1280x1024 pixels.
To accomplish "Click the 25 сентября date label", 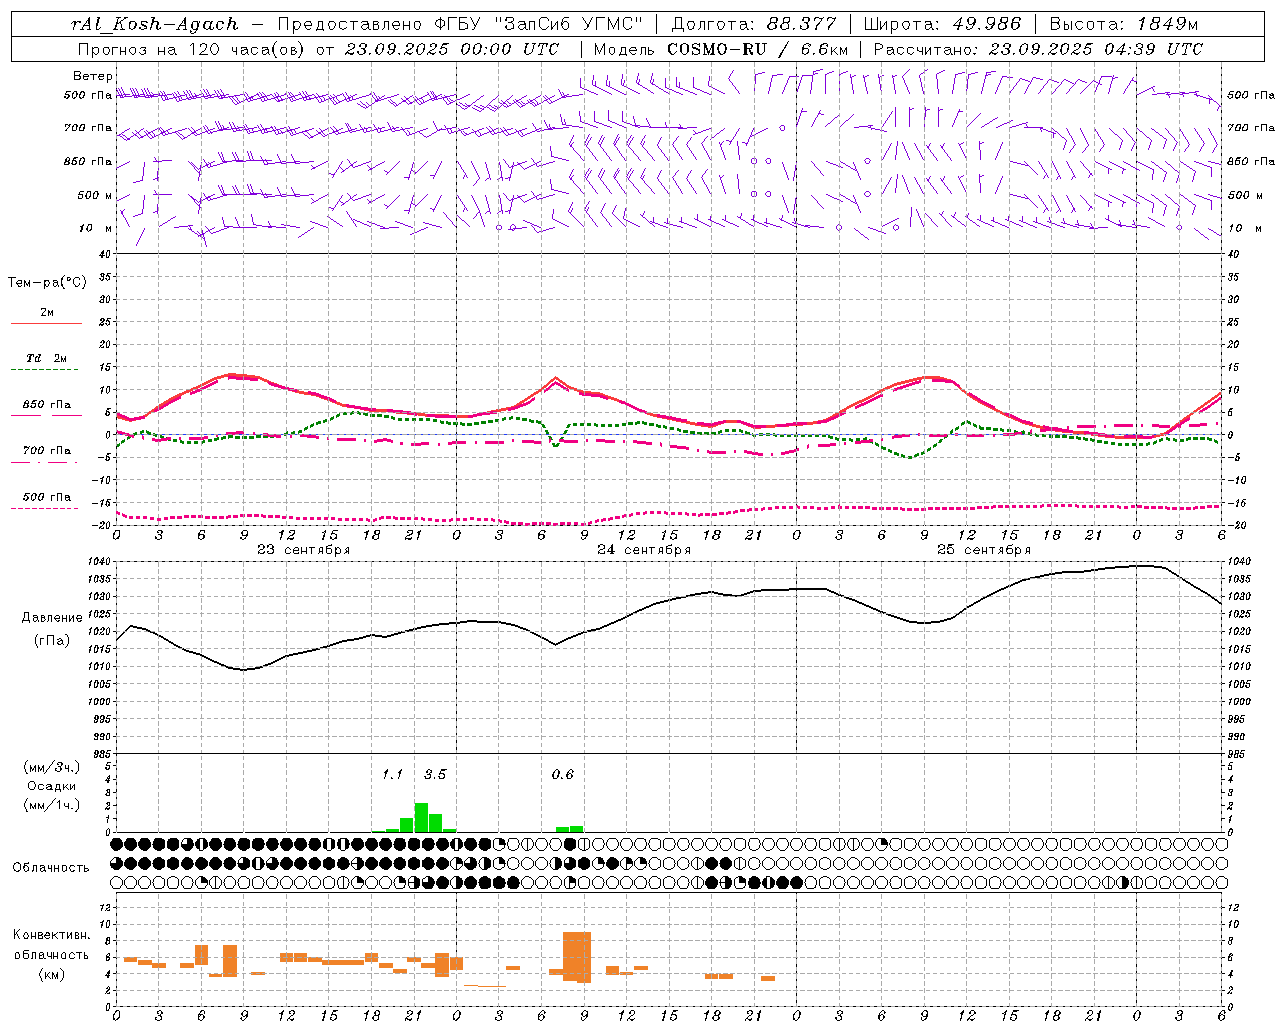I will [984, 550].
